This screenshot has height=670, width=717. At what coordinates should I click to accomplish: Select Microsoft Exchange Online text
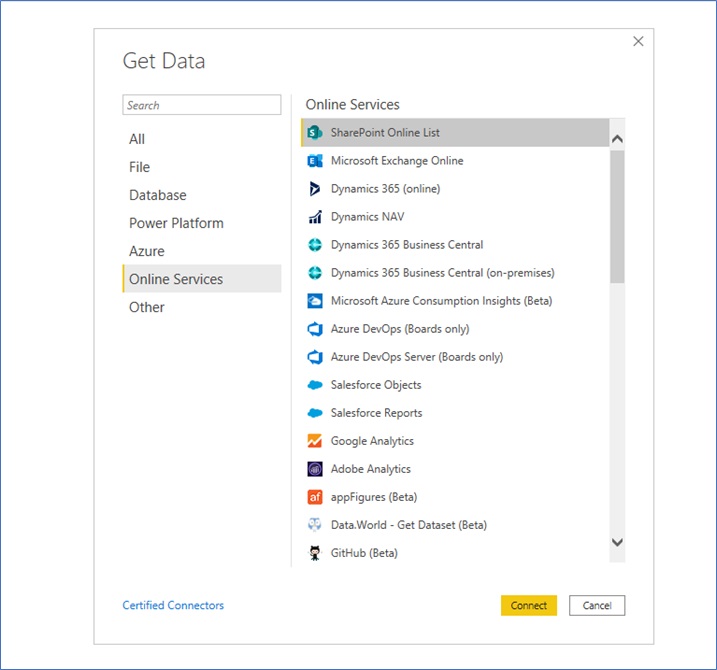coord(397,161)
